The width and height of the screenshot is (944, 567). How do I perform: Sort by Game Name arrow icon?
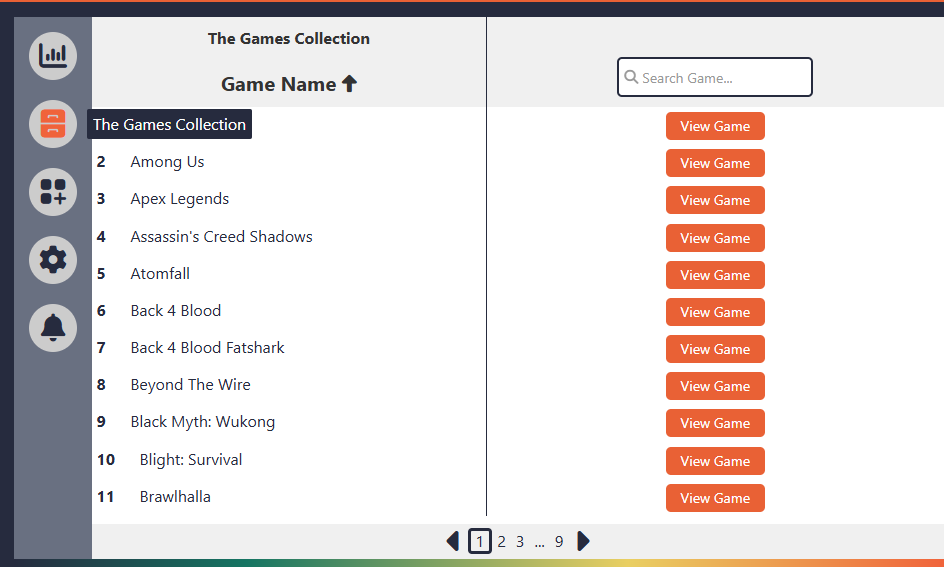pos(349,84)
